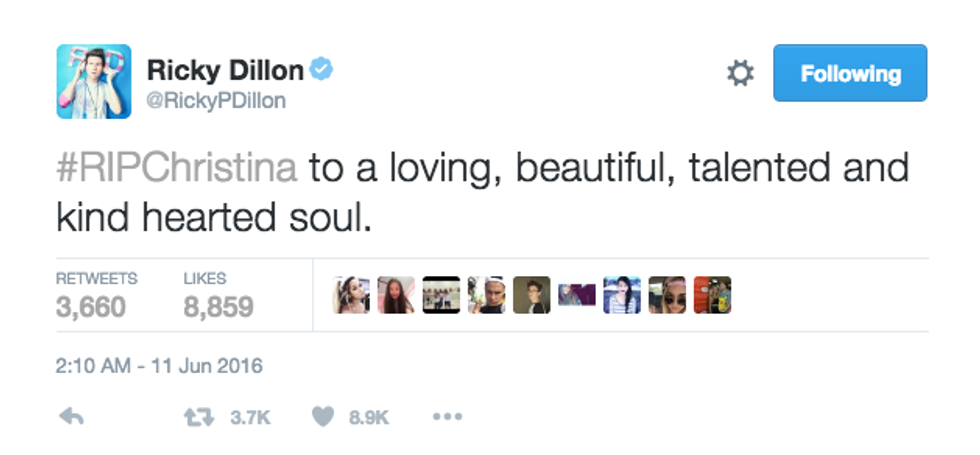Click the small purple liker avatar
The height and width of the screenshot is (455, 980).
576,295
